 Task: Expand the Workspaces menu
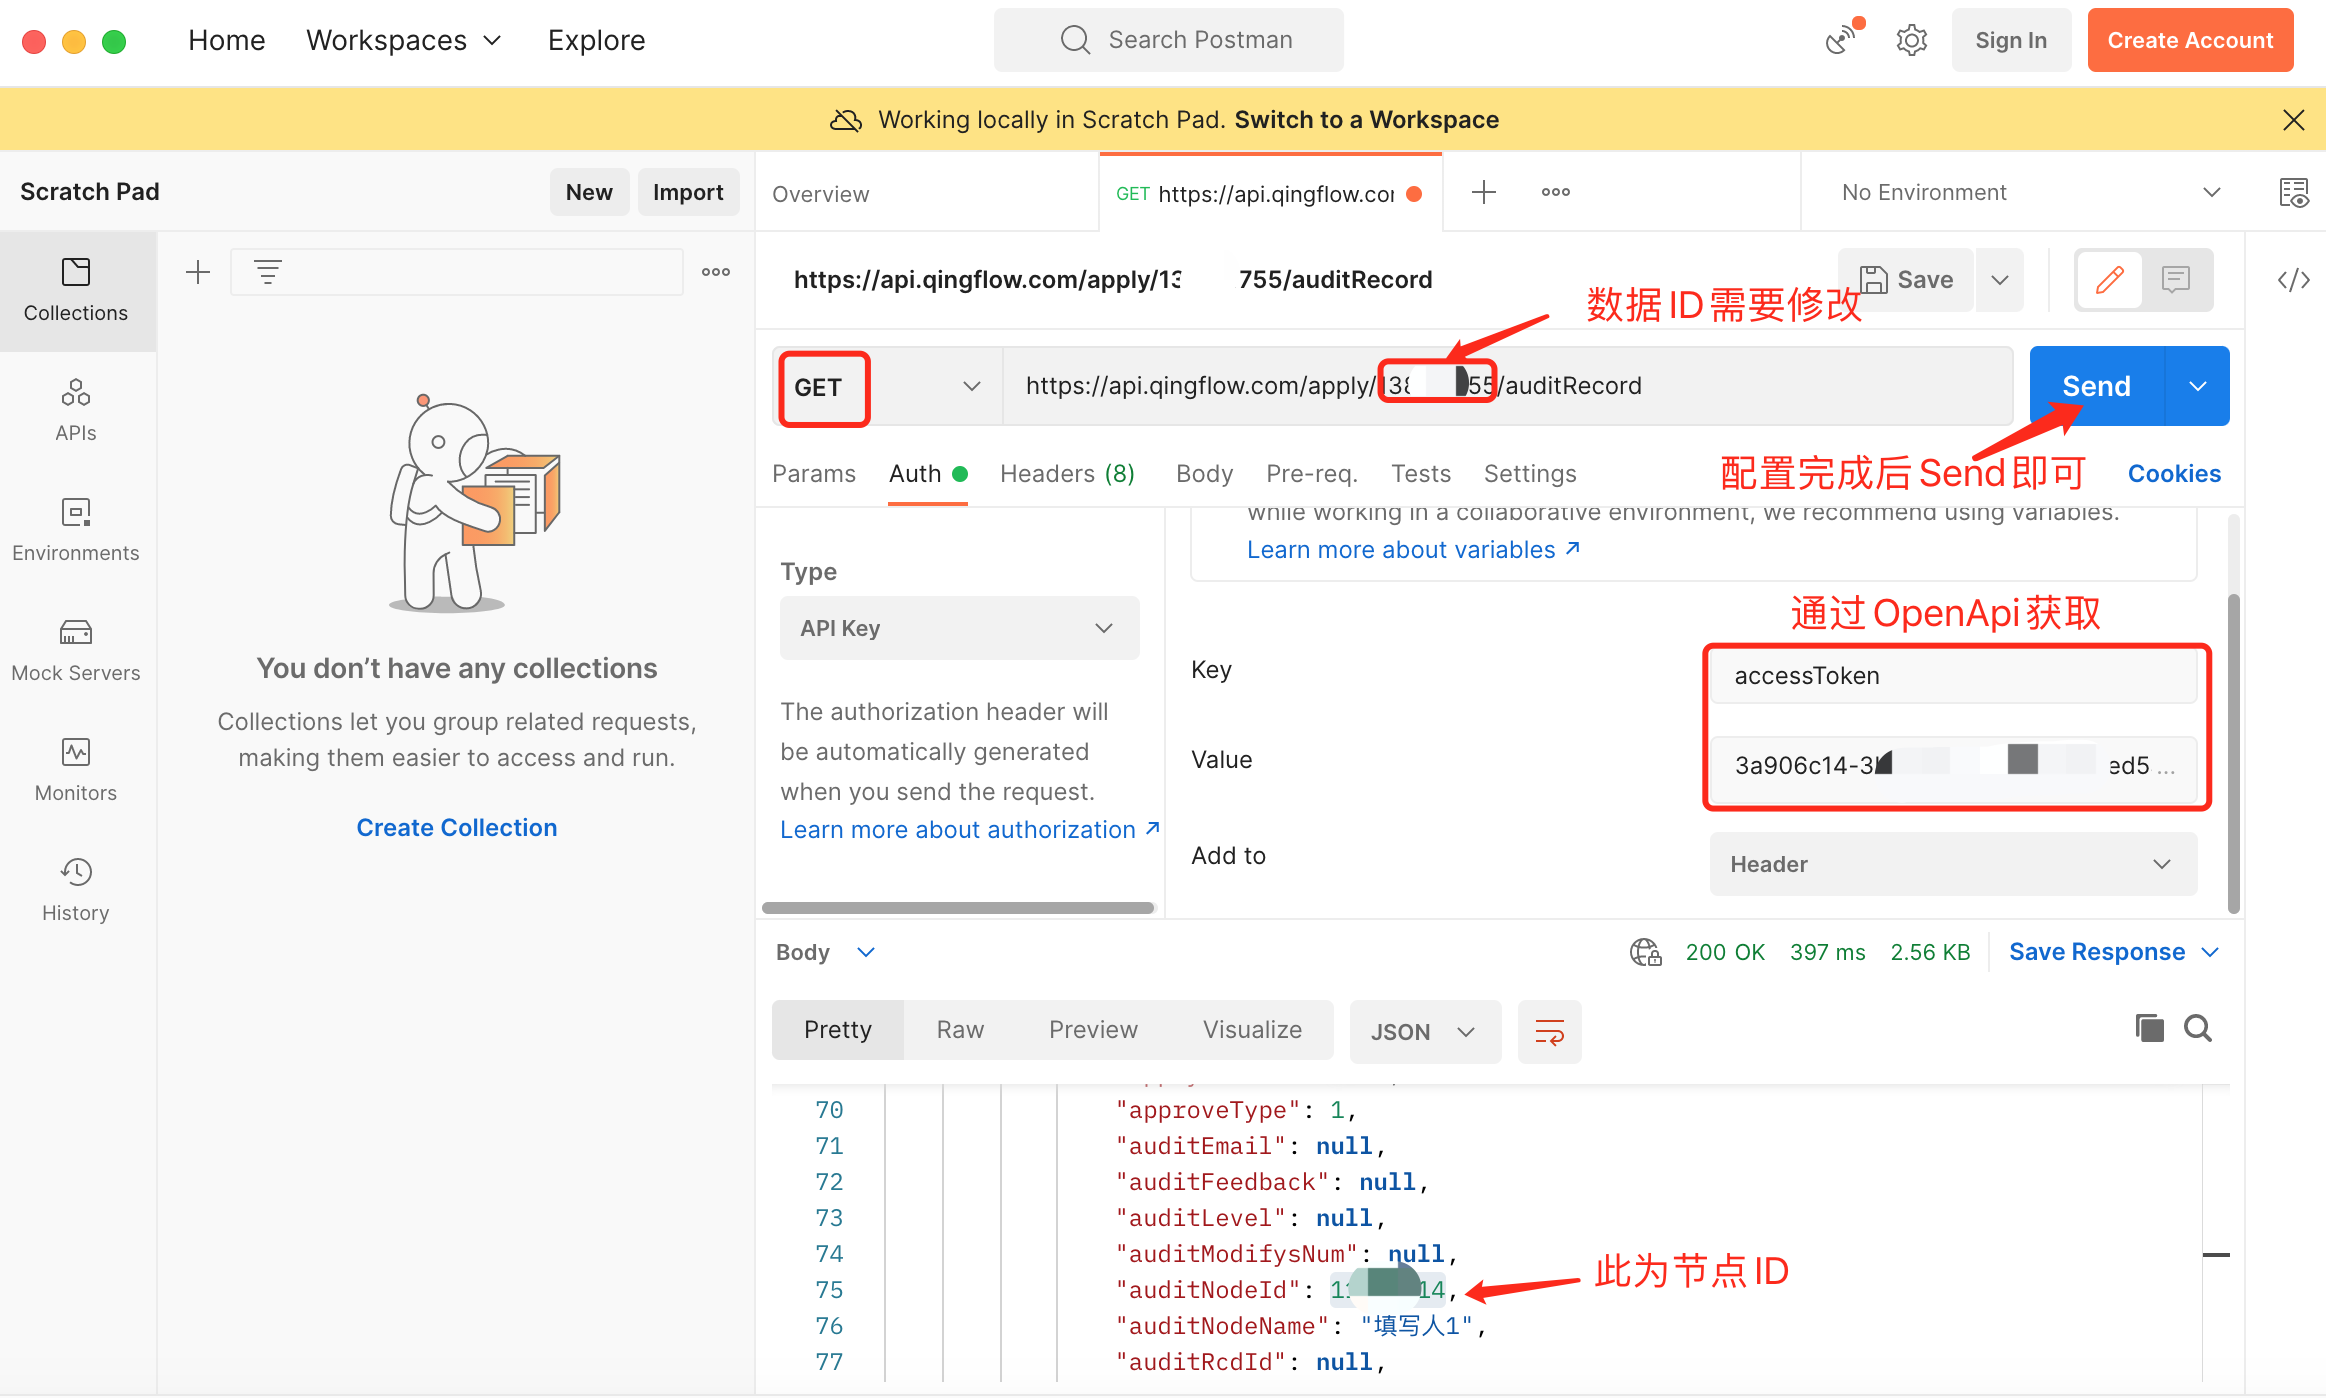403,40
